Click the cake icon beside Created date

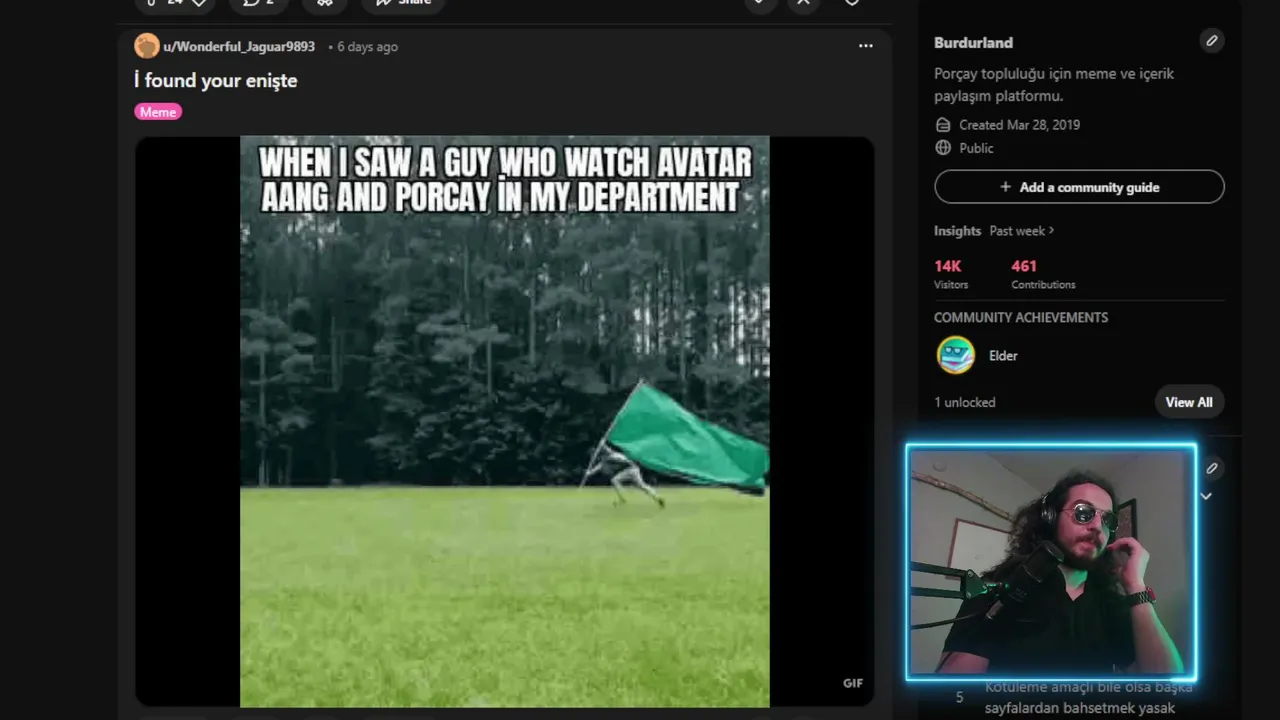(943, 125)
